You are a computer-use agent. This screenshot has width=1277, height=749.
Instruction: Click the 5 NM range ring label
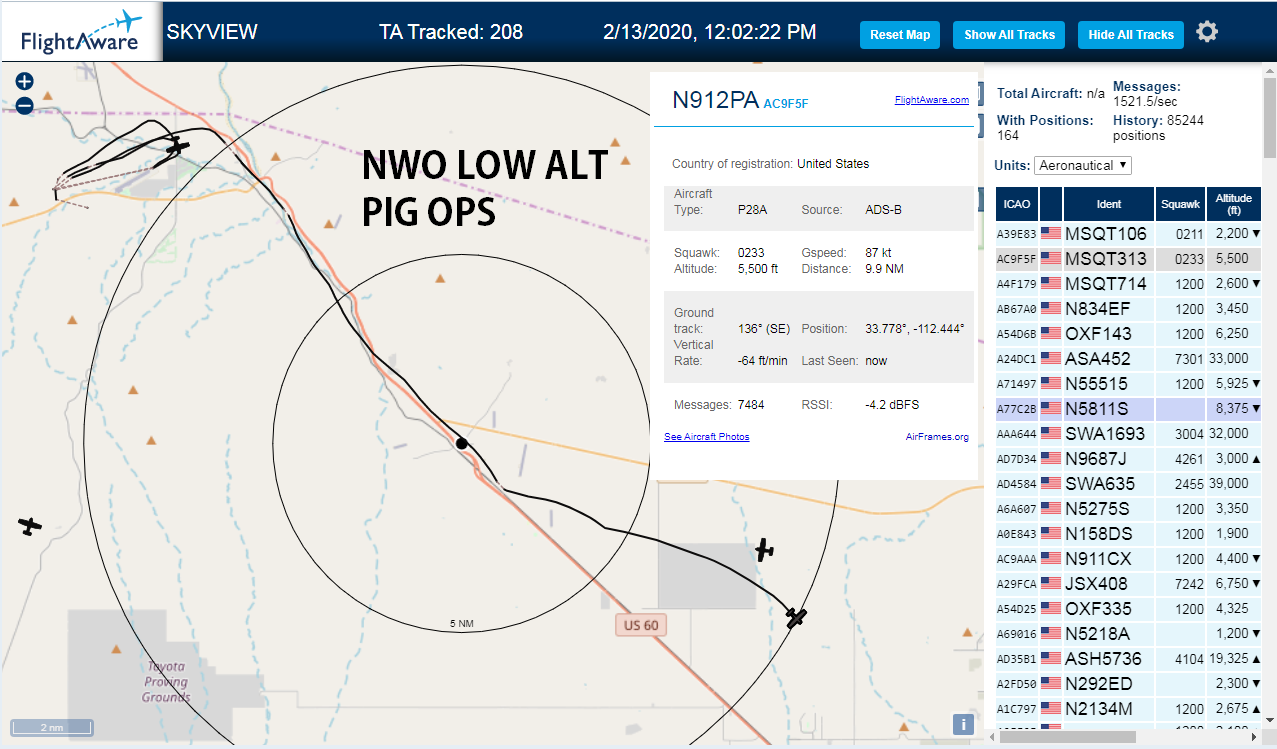click(461, 624)
